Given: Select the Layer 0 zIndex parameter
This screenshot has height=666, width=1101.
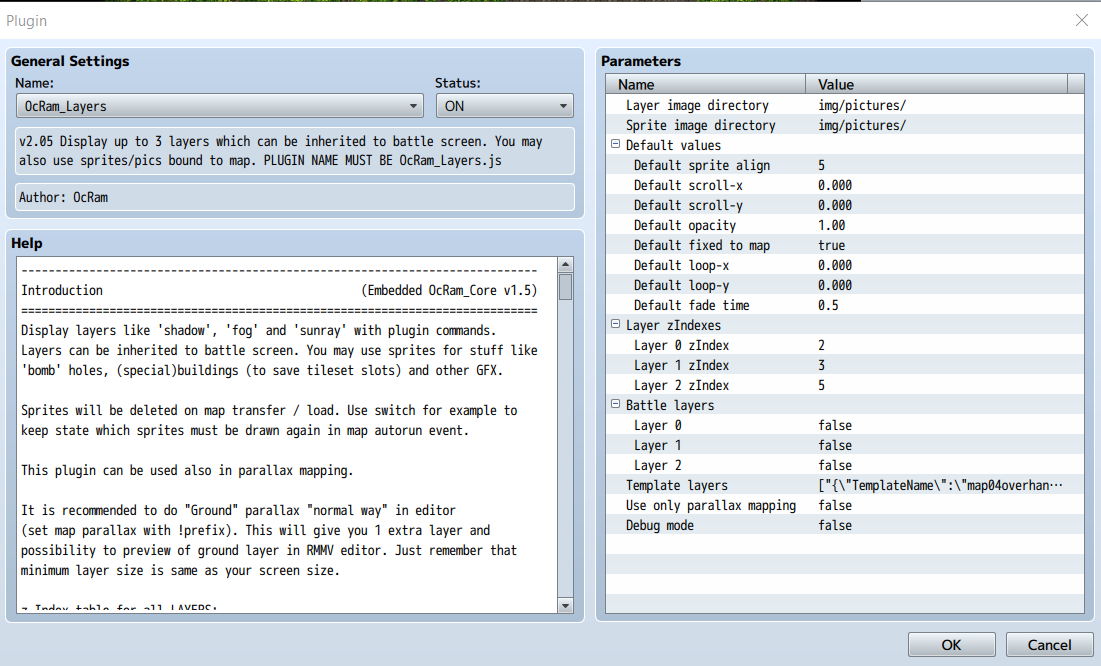Looking at the screenshot, I should pyautogui.click(x=845, y=345).
